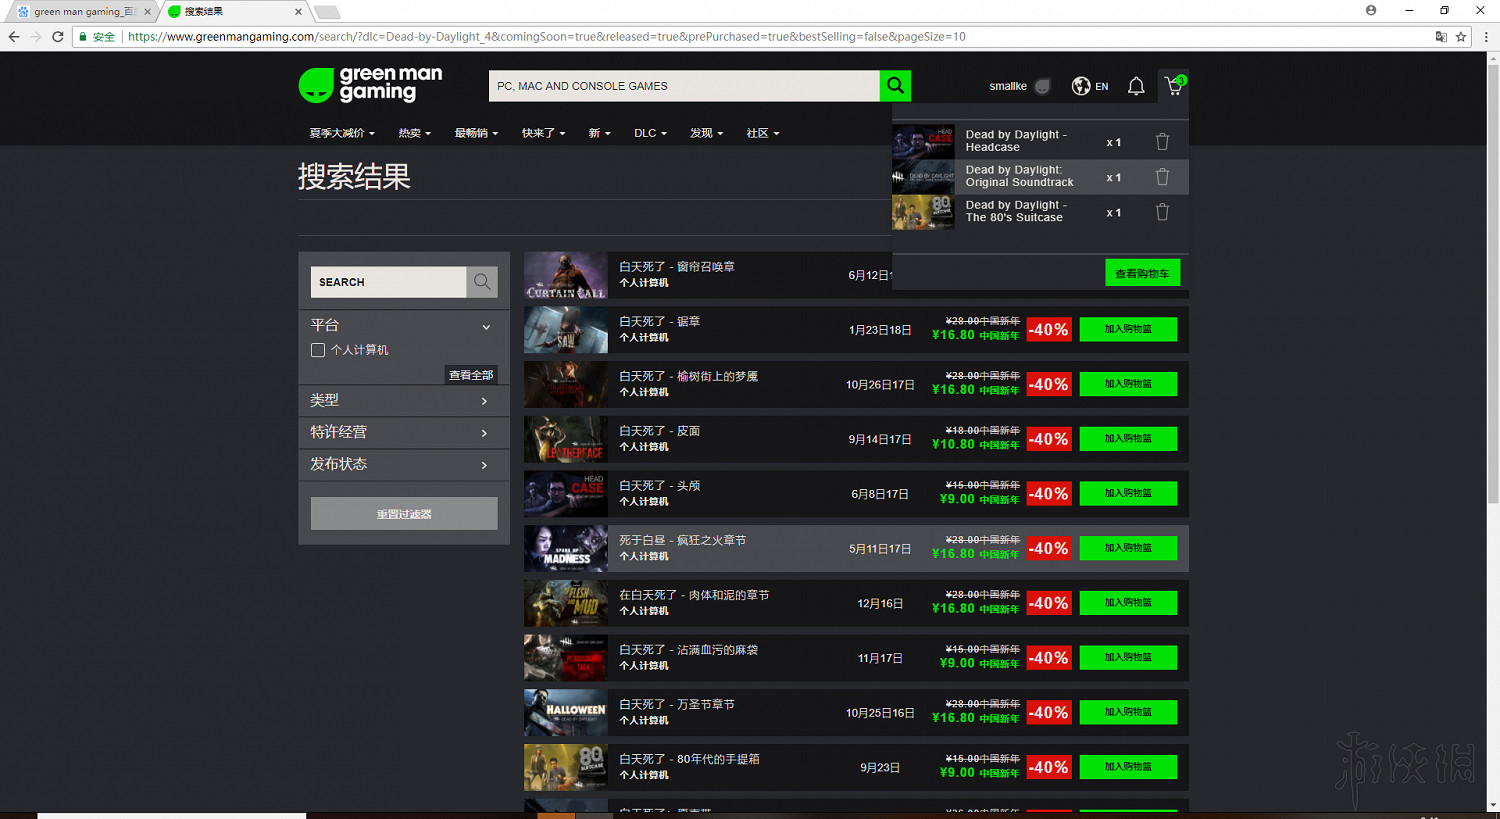Click the PC, MAC AND CONSOLE GAMES search field

tap(684, 86)
